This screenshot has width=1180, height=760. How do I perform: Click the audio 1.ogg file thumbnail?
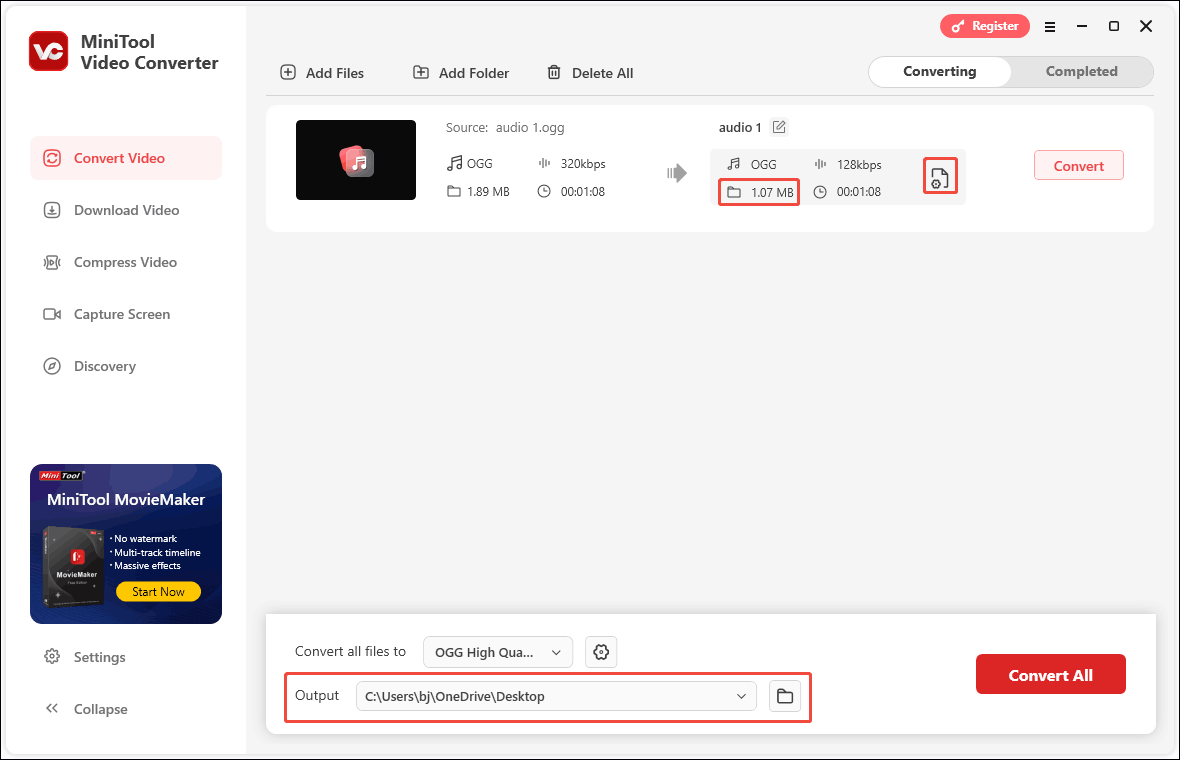pos(356,160)
